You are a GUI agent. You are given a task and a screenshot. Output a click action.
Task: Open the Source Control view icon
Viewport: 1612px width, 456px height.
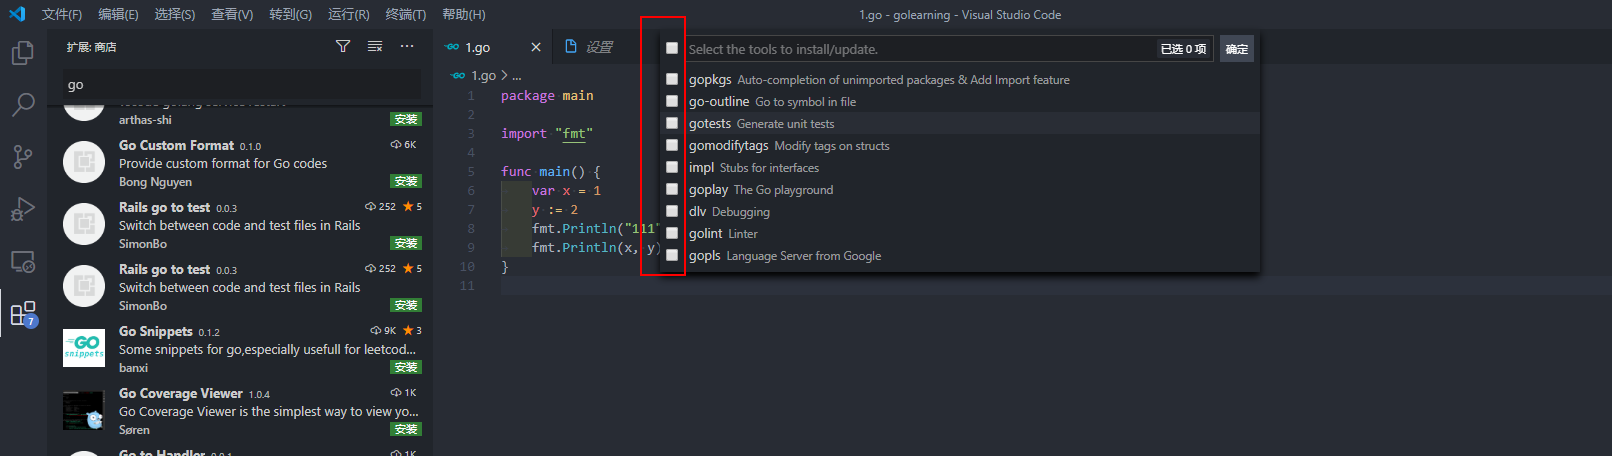coord(22,157)
